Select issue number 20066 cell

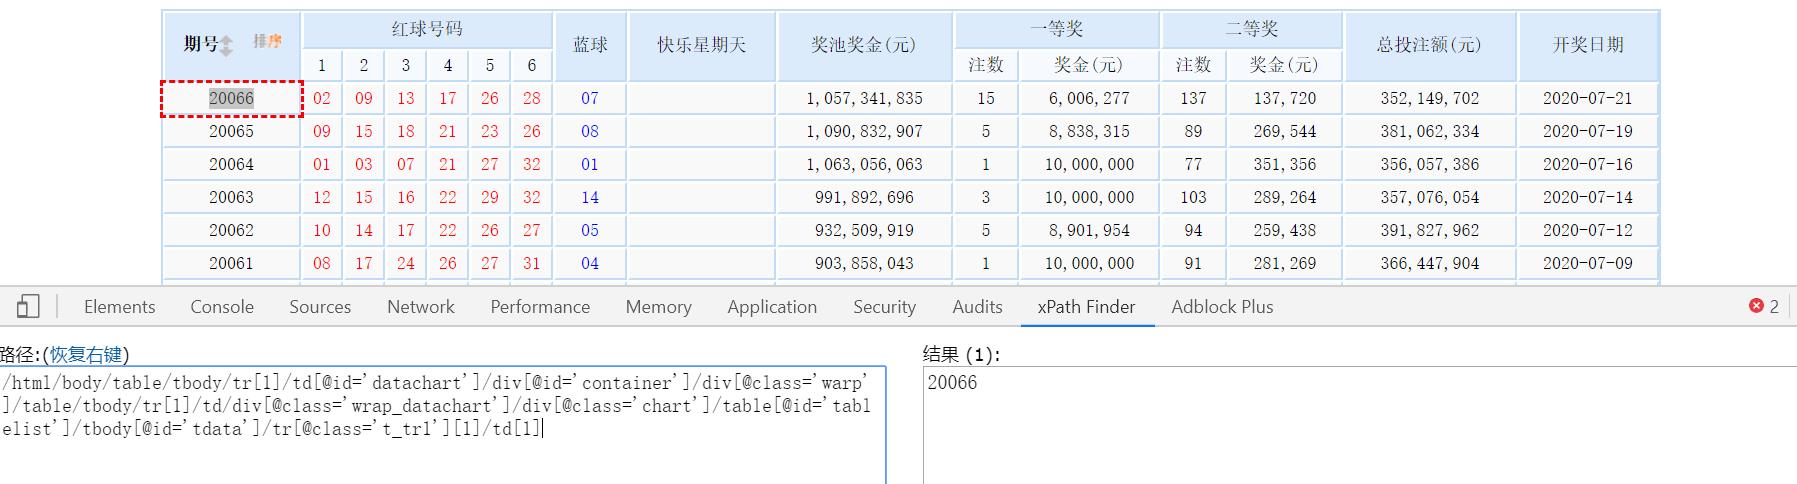tap(231, 98)
